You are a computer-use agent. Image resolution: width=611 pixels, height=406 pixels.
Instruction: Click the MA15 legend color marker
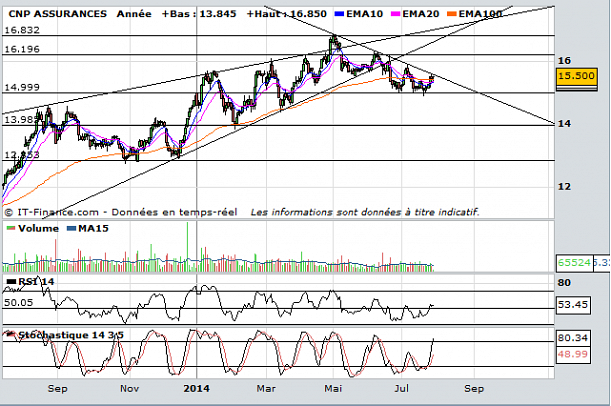[x=72, y=228]
